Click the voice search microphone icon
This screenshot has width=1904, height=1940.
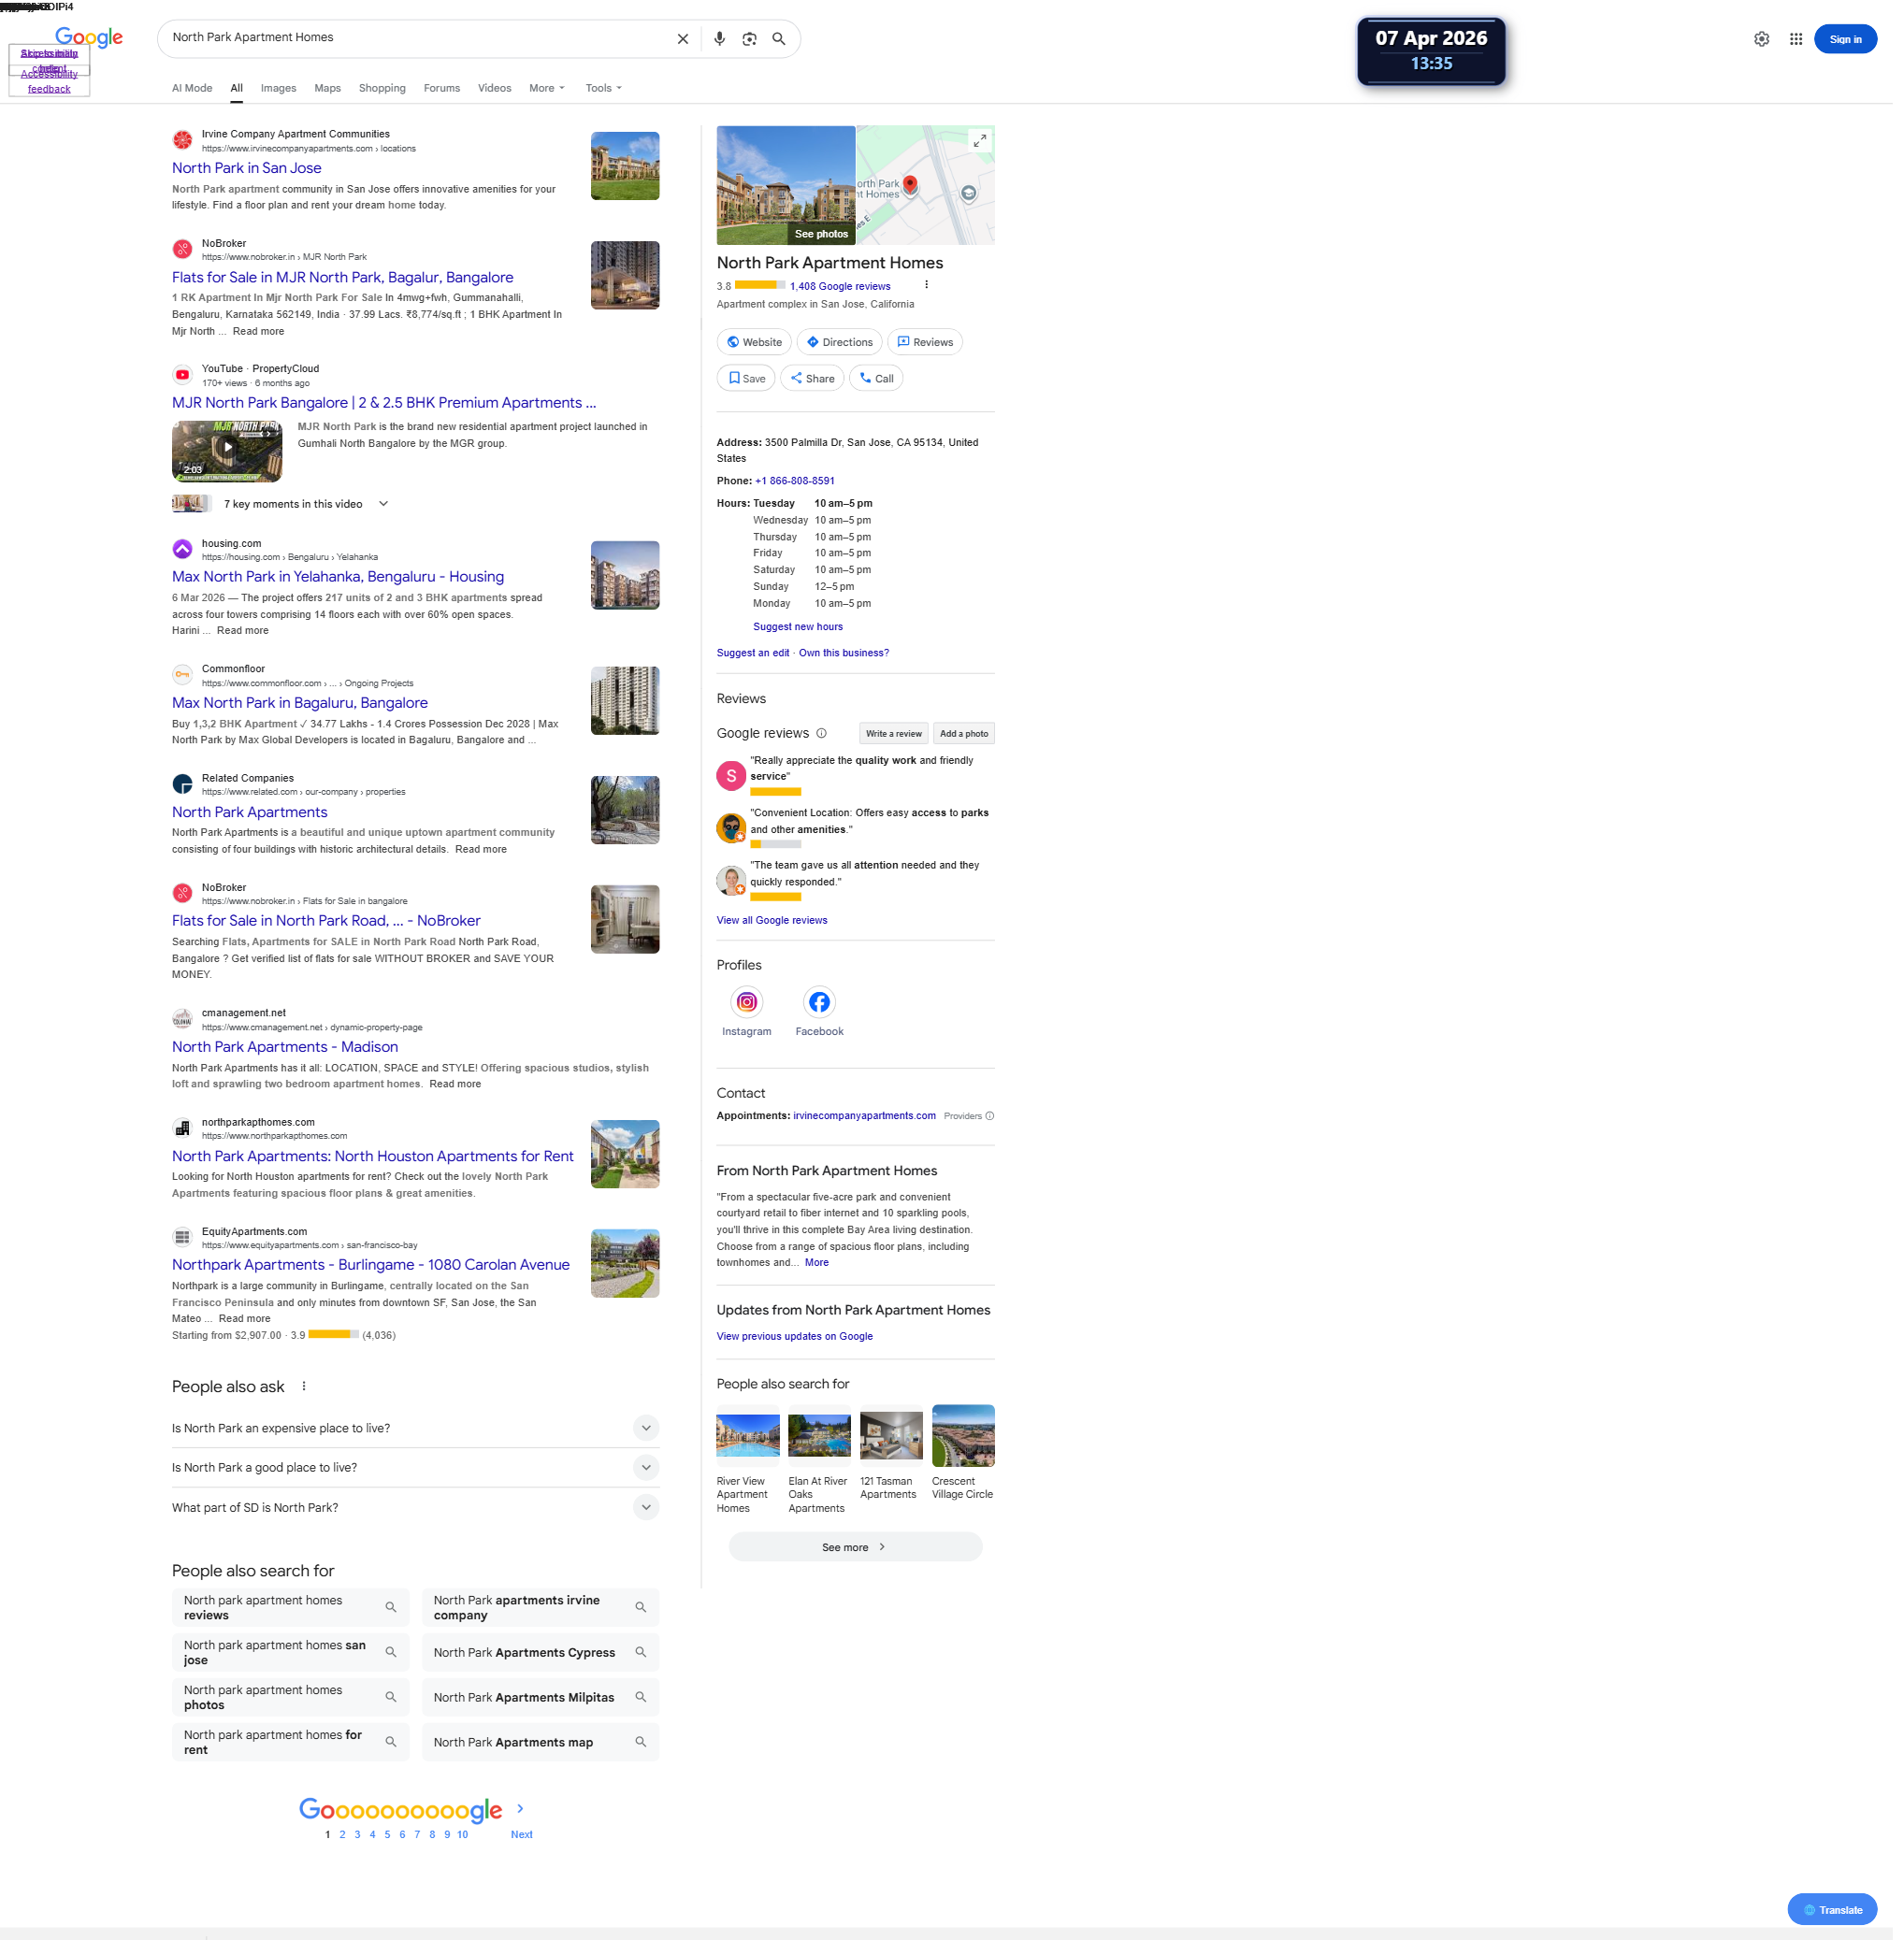coord(719,39)
